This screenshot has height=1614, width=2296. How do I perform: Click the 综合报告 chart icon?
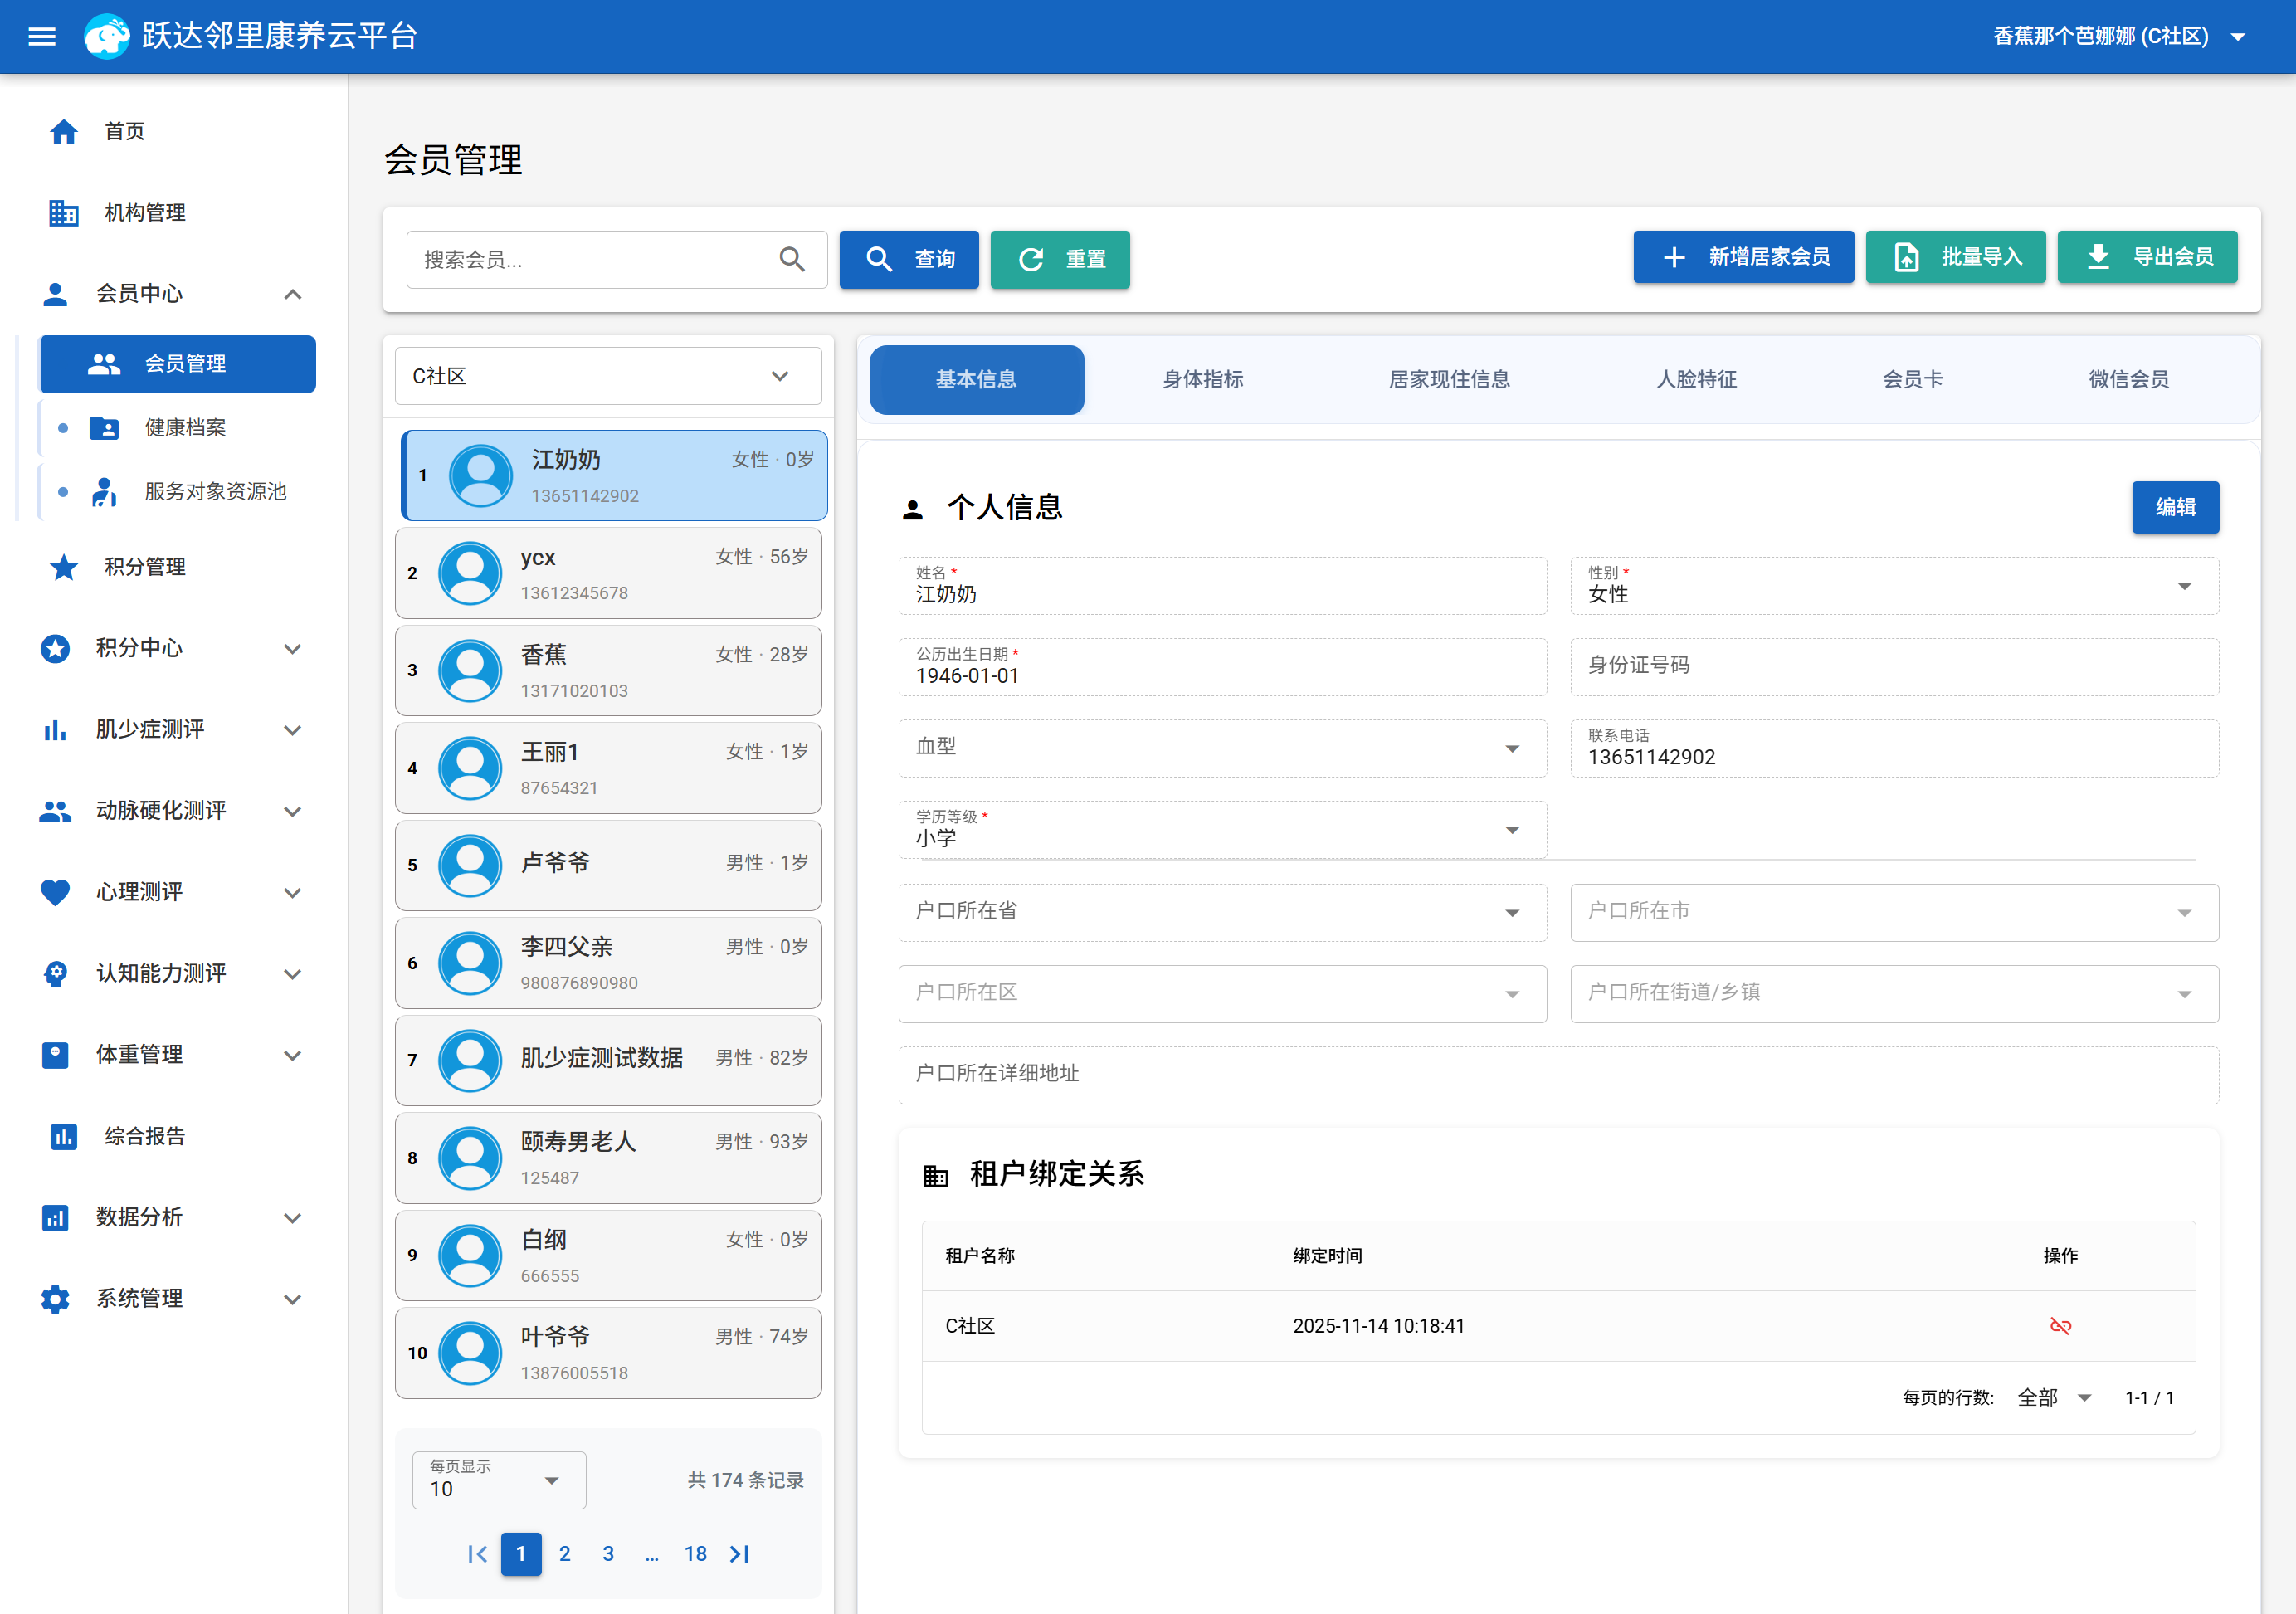tap(64, 1136)
